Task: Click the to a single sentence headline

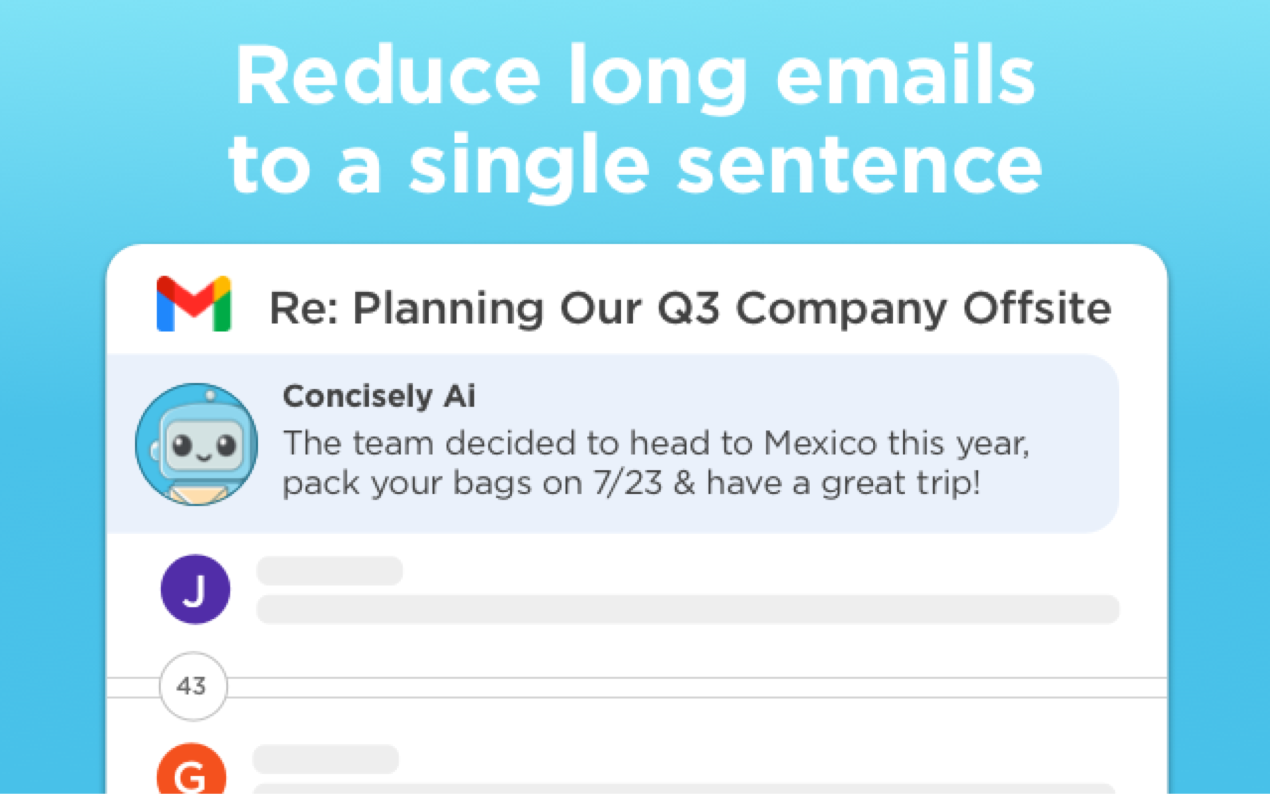Action: (x=635, y=164)
